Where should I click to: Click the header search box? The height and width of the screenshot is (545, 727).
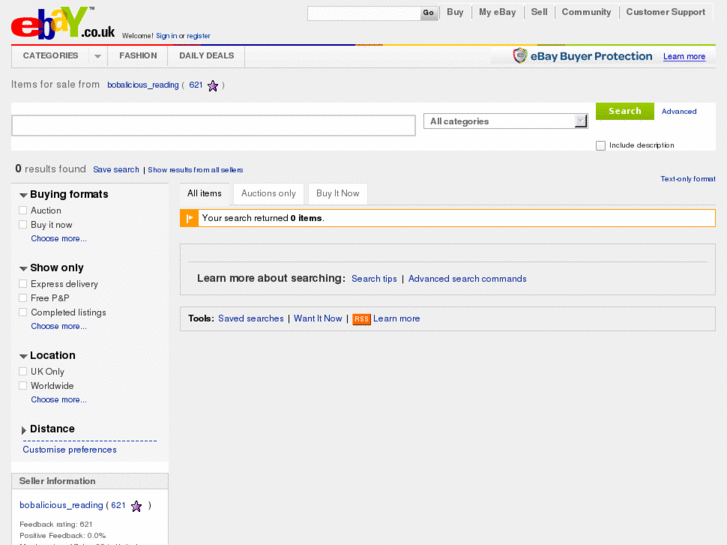tap(364, 13)
